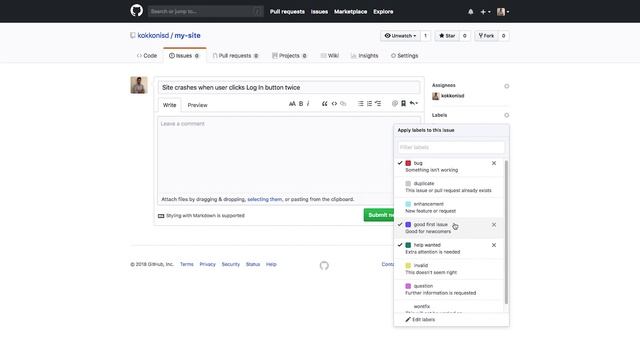Toggle the help wanted label

click(x=449, y=249)
